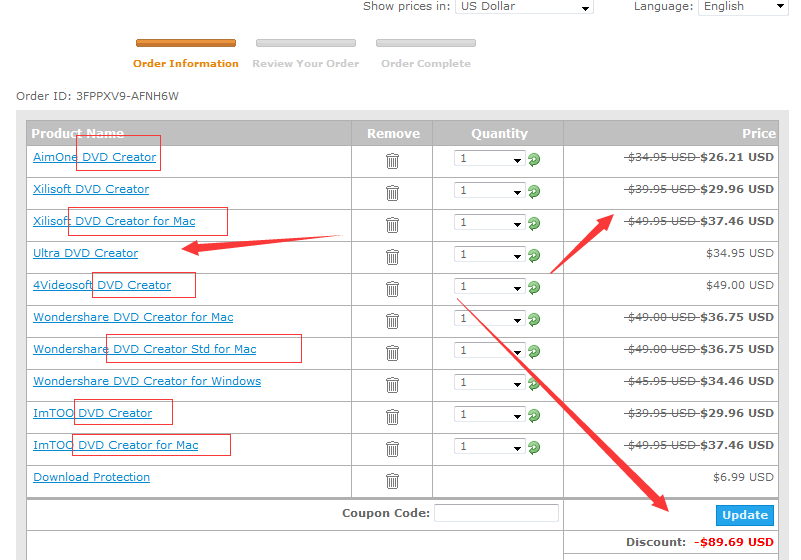Delete Xilisoft DVD Creator with trash icon

[x=392, y=193]
